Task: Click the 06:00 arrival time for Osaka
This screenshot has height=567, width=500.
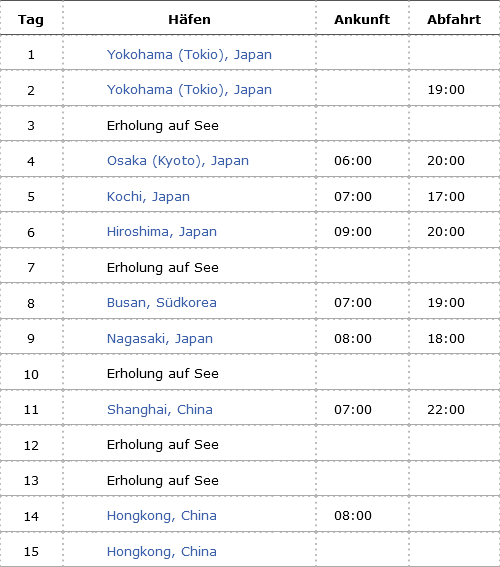Action: 353,161
